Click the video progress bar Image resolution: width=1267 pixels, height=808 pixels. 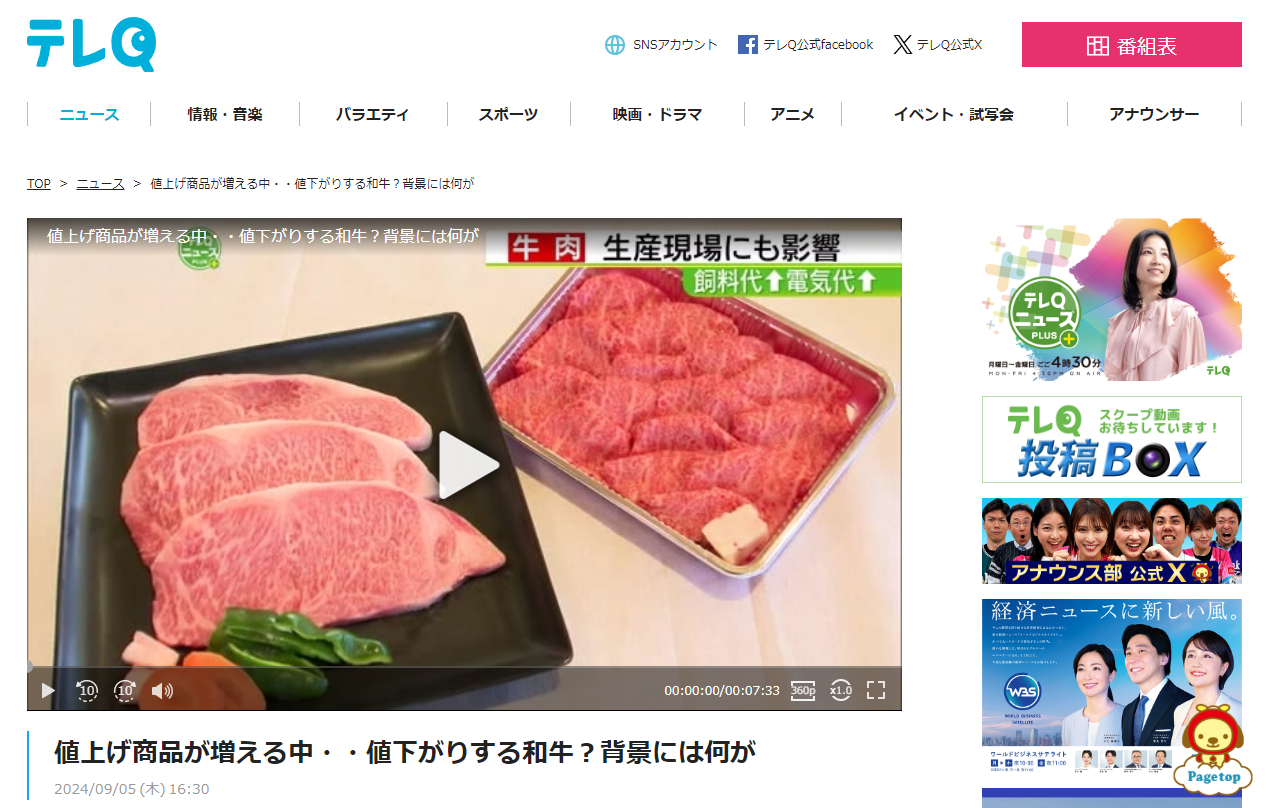point(464,667)
